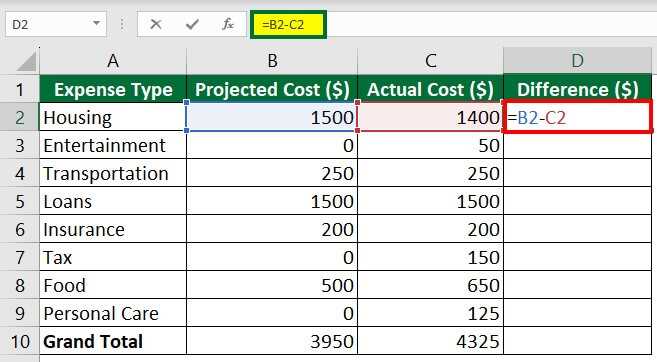The height and width of the screenshot is (362, 657).
Task: Click Food actual cost 650
Action: click(430, 285)
